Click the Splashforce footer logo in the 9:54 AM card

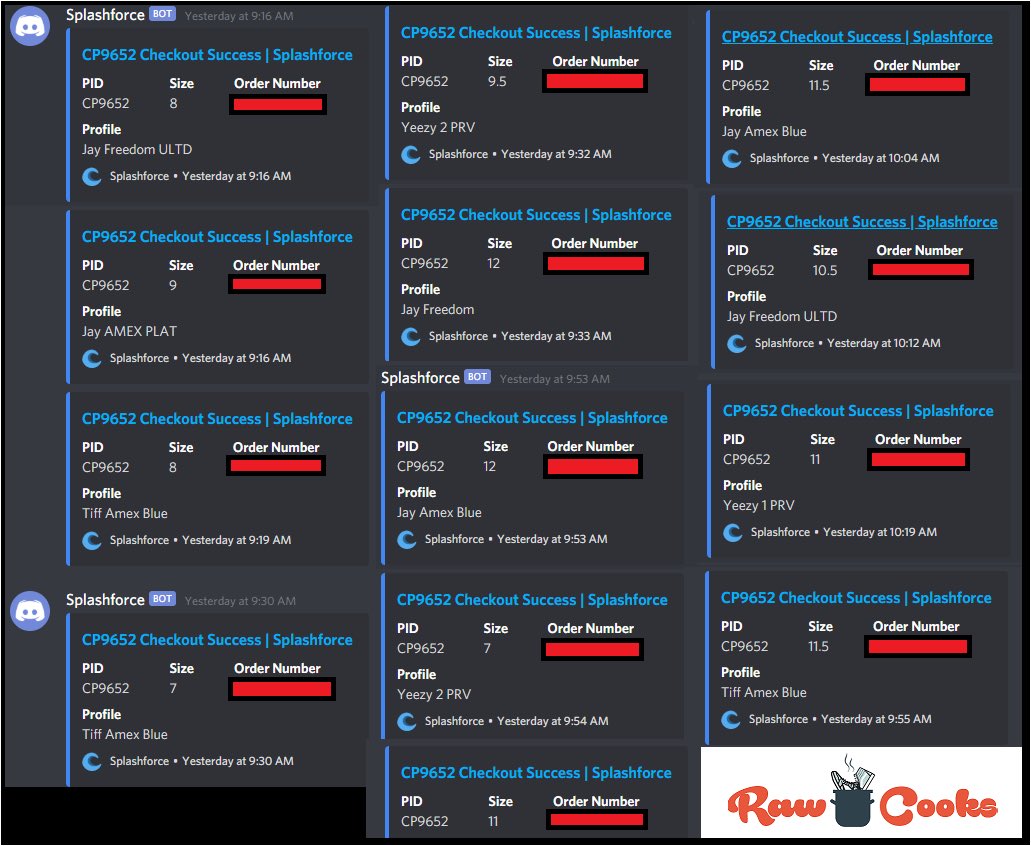click(407, 722)
